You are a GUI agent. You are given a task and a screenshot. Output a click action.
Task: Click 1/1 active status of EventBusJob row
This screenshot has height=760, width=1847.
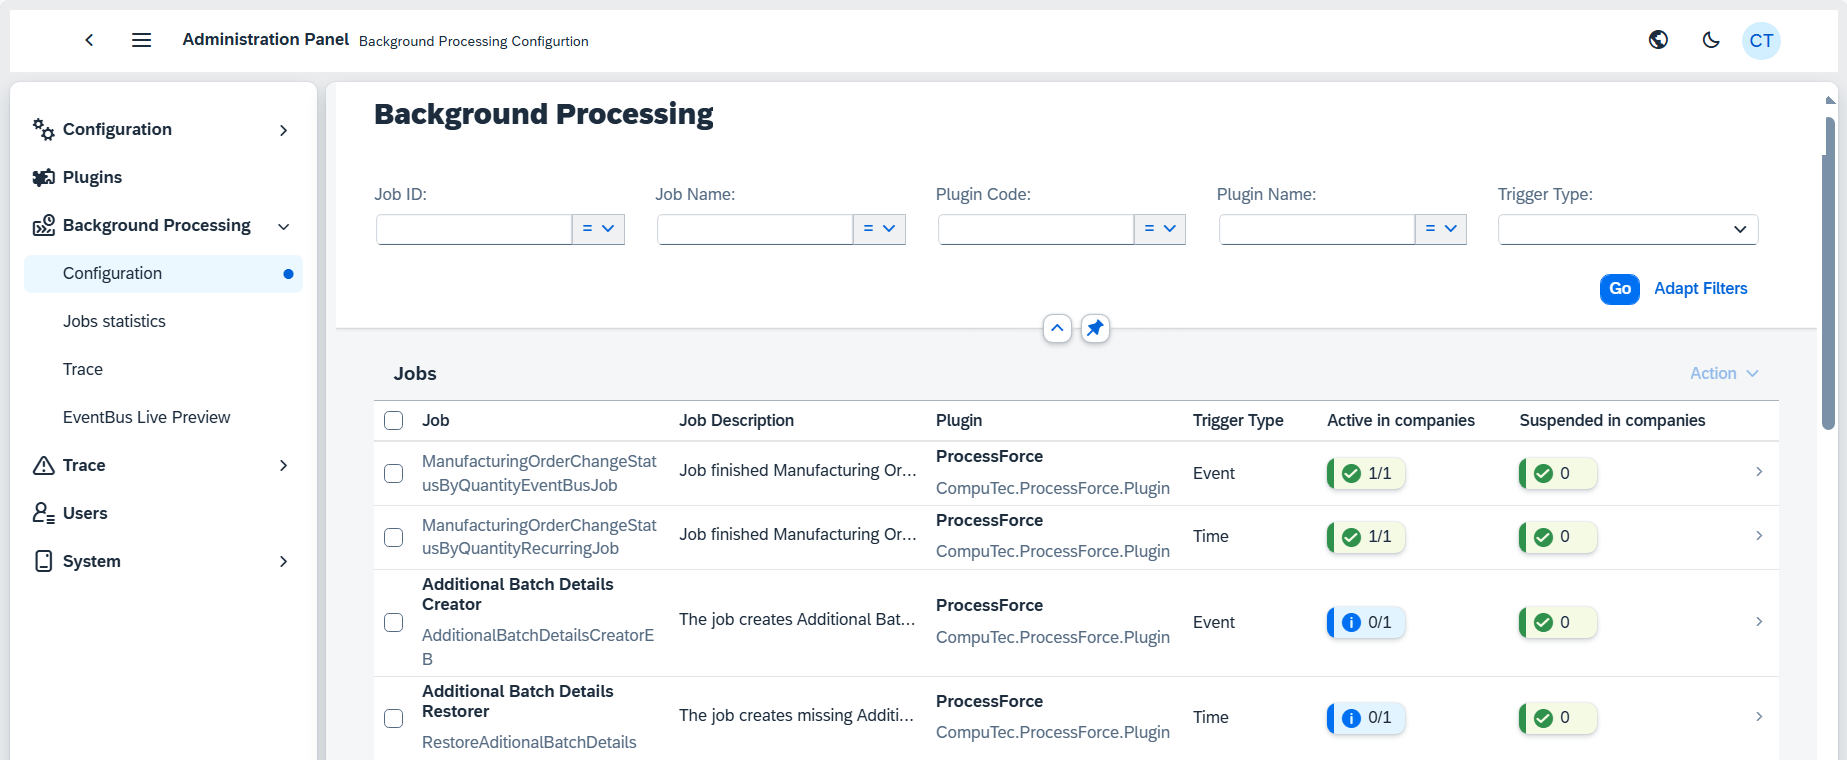click(1366, 473)
